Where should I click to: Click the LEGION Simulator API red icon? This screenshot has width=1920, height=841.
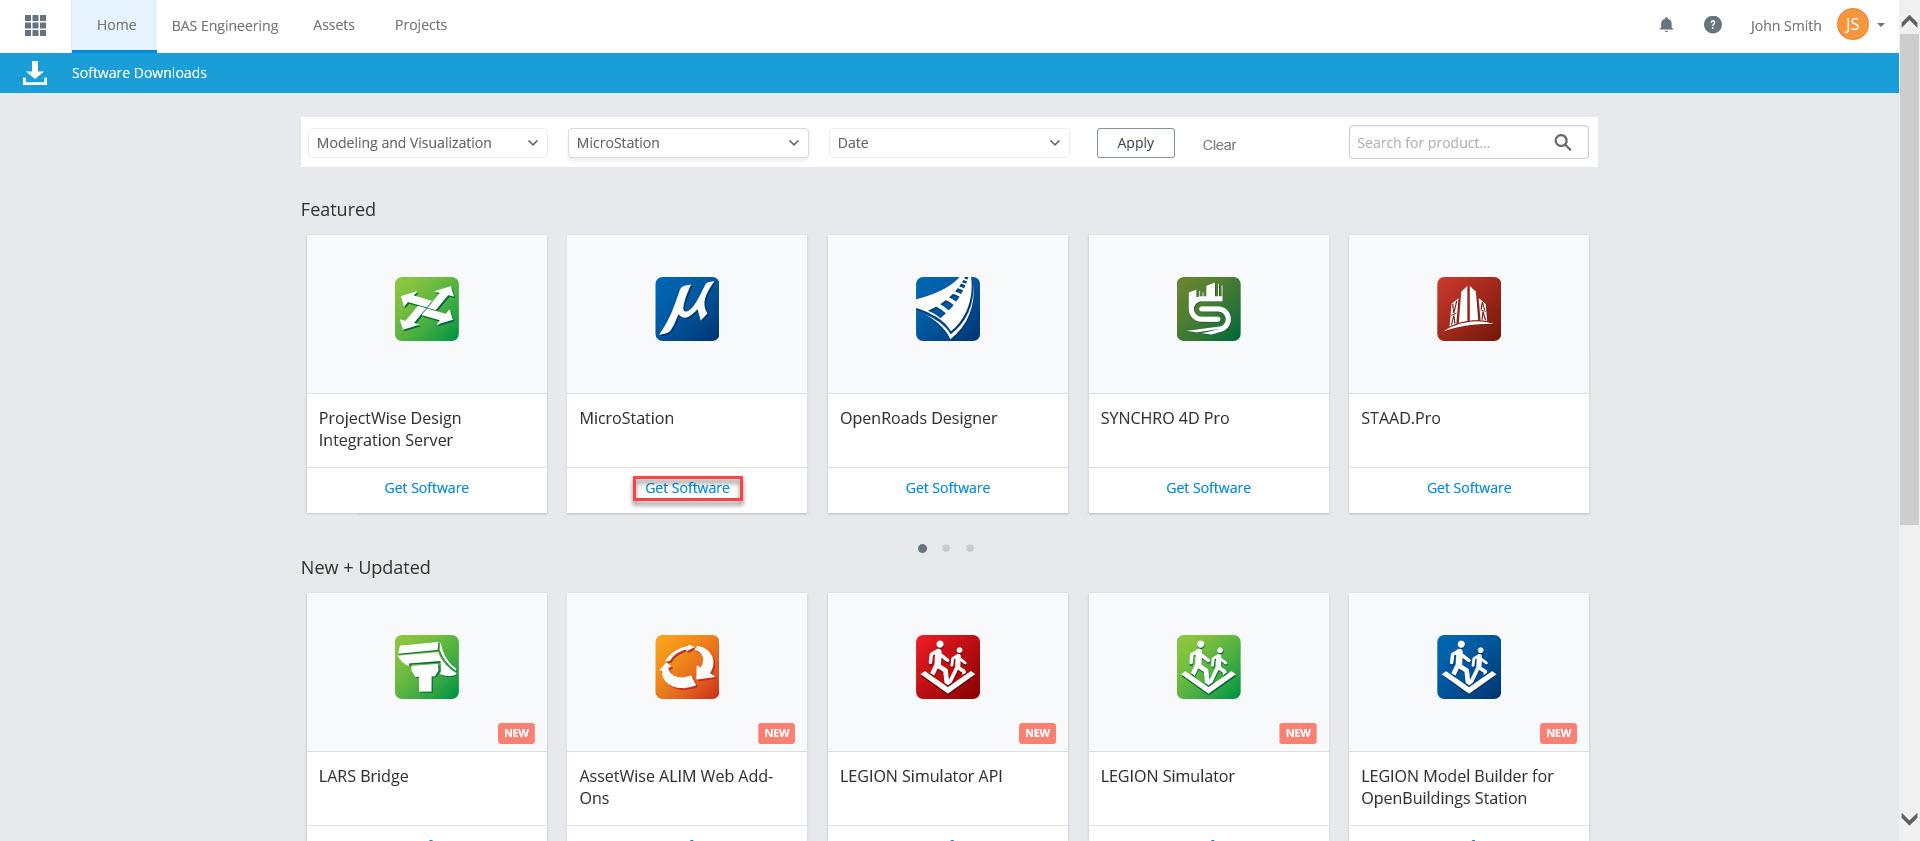pyautogui.click(x=948, y=667)
